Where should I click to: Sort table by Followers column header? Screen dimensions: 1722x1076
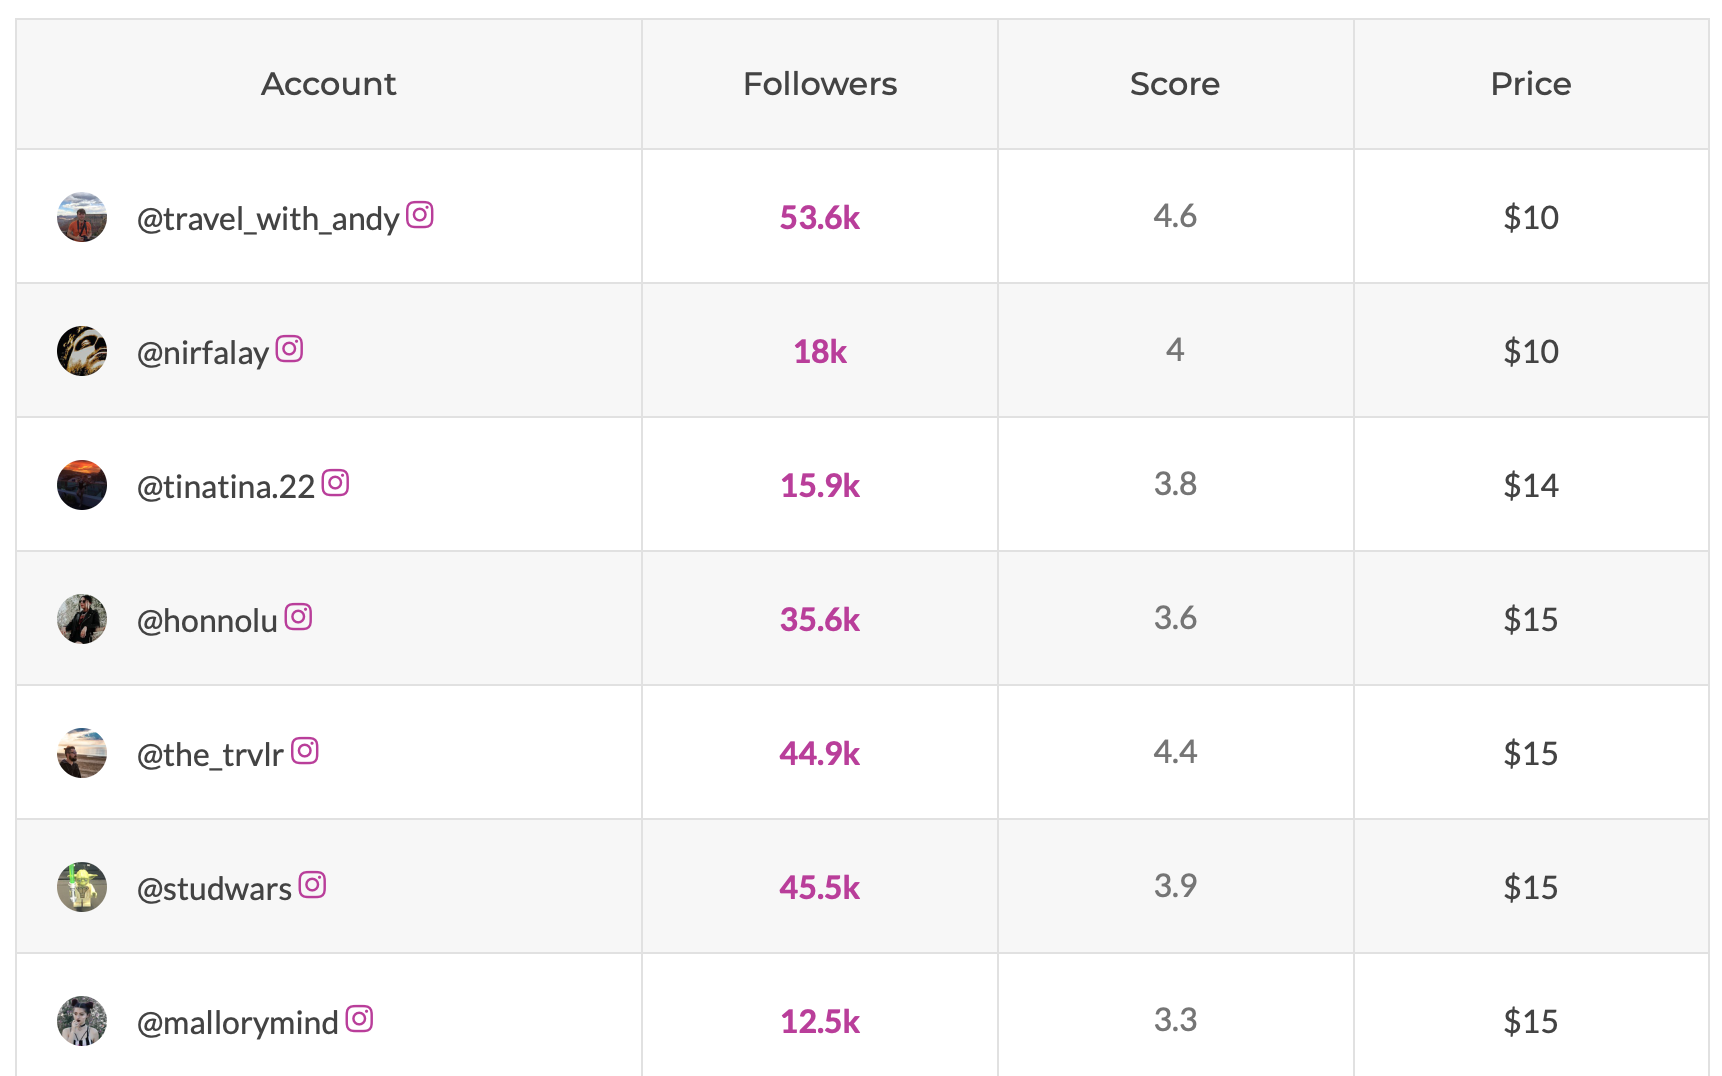[820, 84]
